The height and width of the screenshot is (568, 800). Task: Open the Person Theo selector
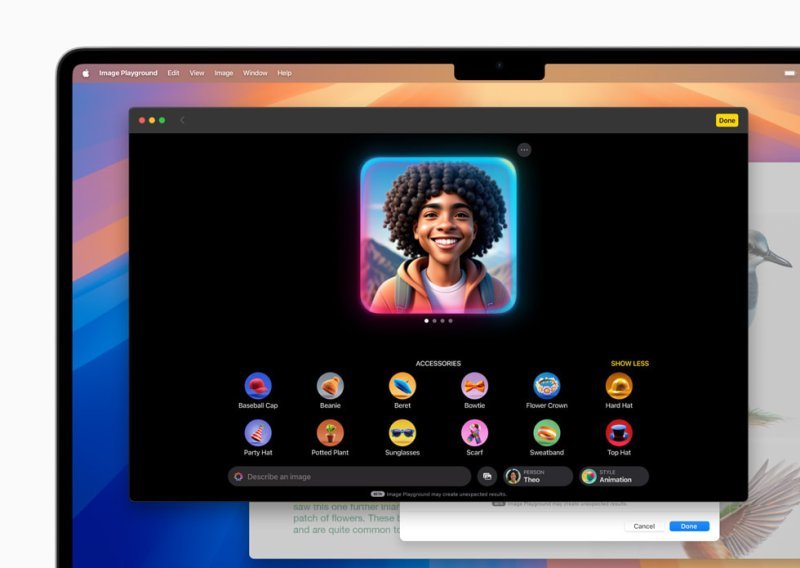tap(538, 476)
